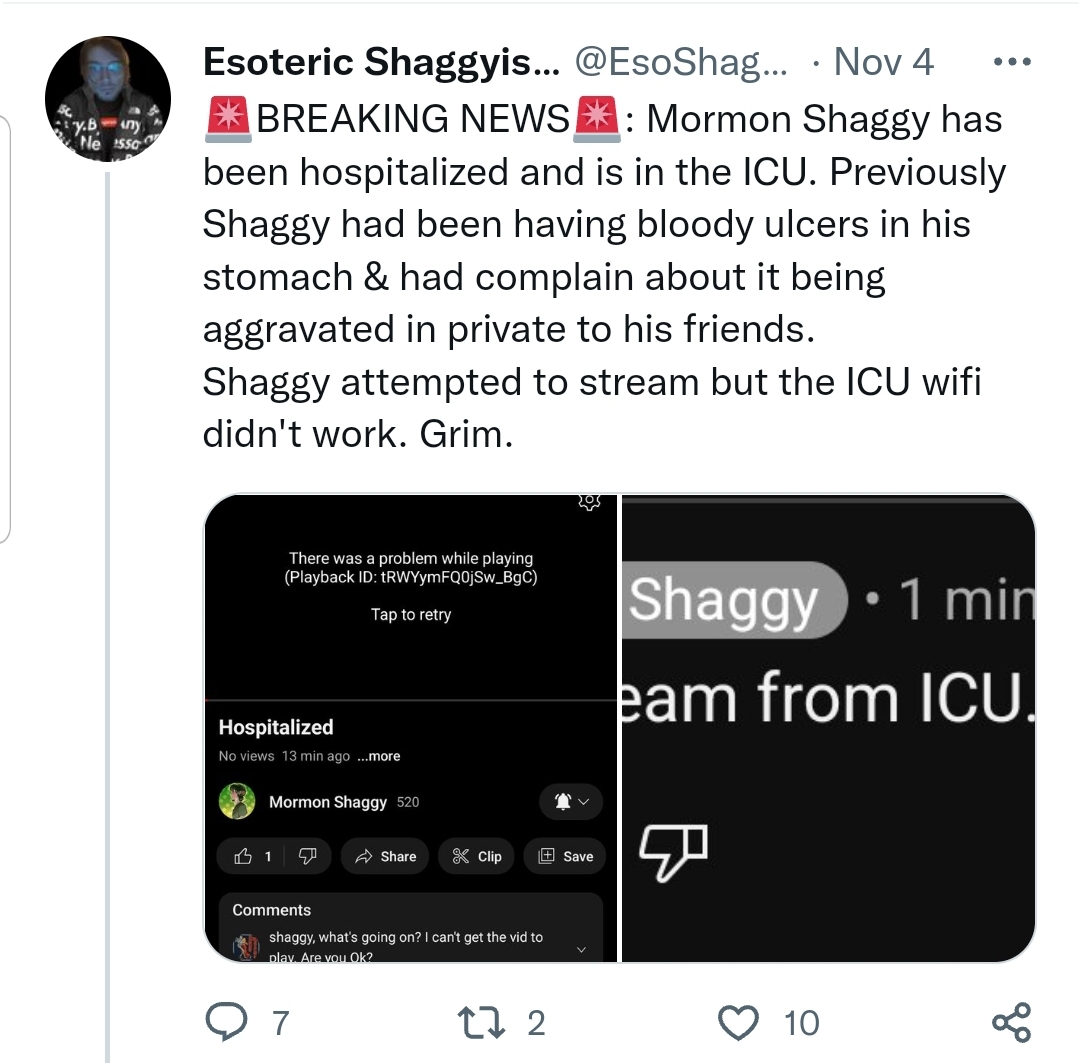Tap to retry the video playback
This screenshot has height=1063, width=1080.
410,614
